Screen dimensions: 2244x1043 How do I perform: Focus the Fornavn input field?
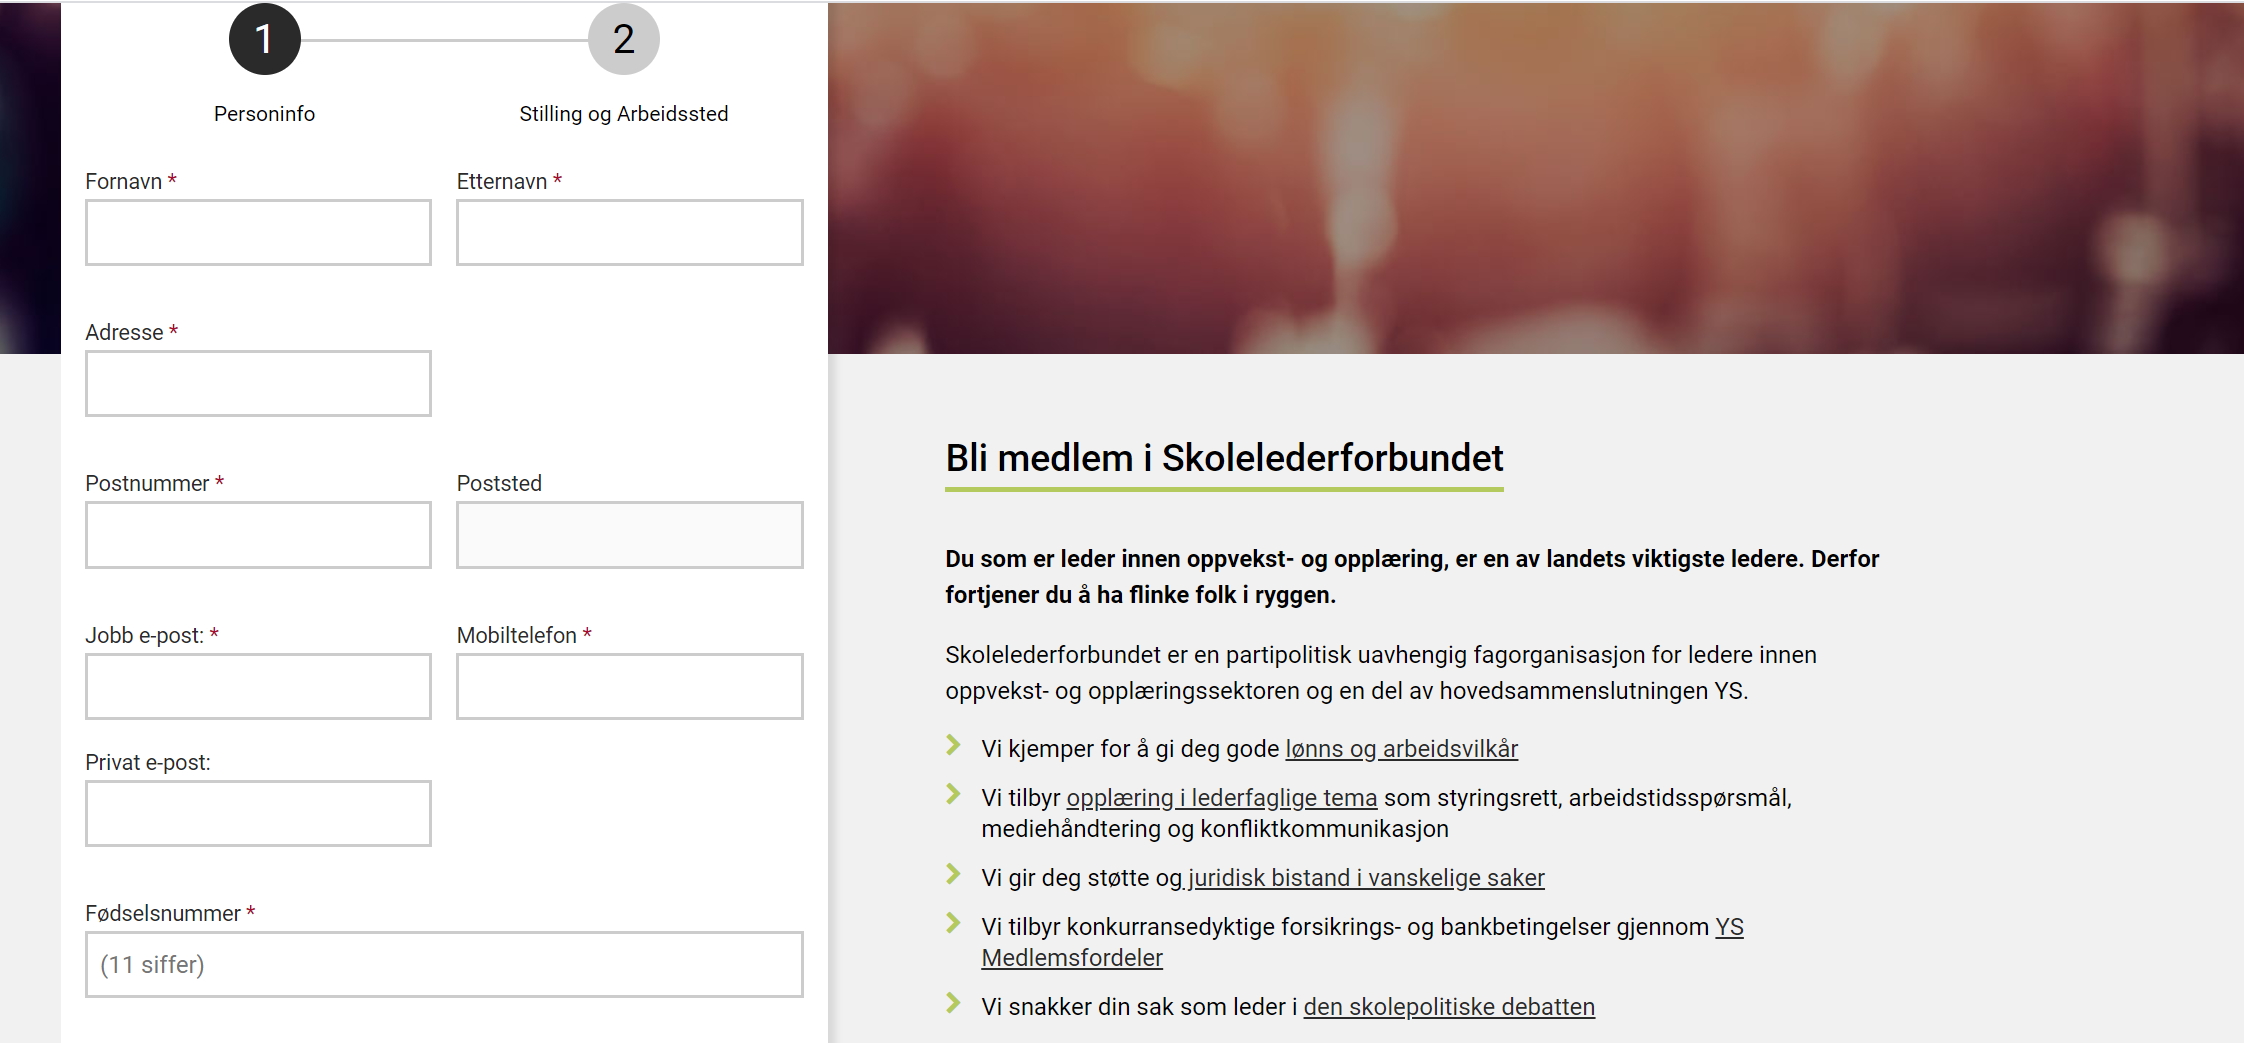pos(258,232)
